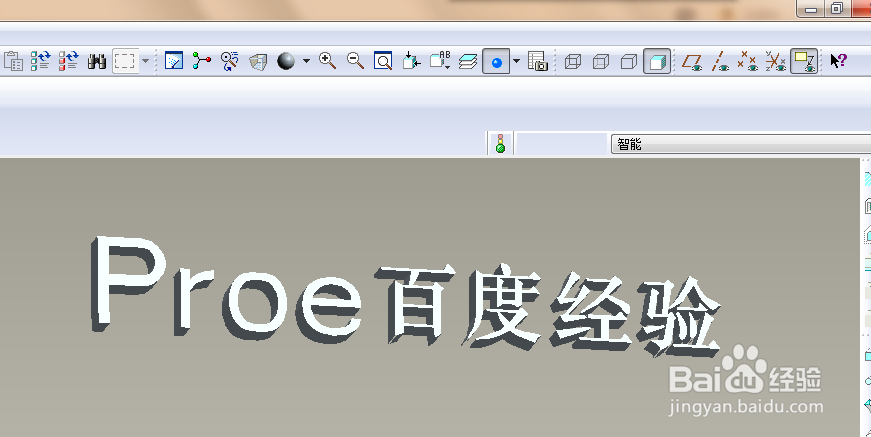The image size is (871, 437).
Task: Toggle datum points visibility
Action: 748,61
